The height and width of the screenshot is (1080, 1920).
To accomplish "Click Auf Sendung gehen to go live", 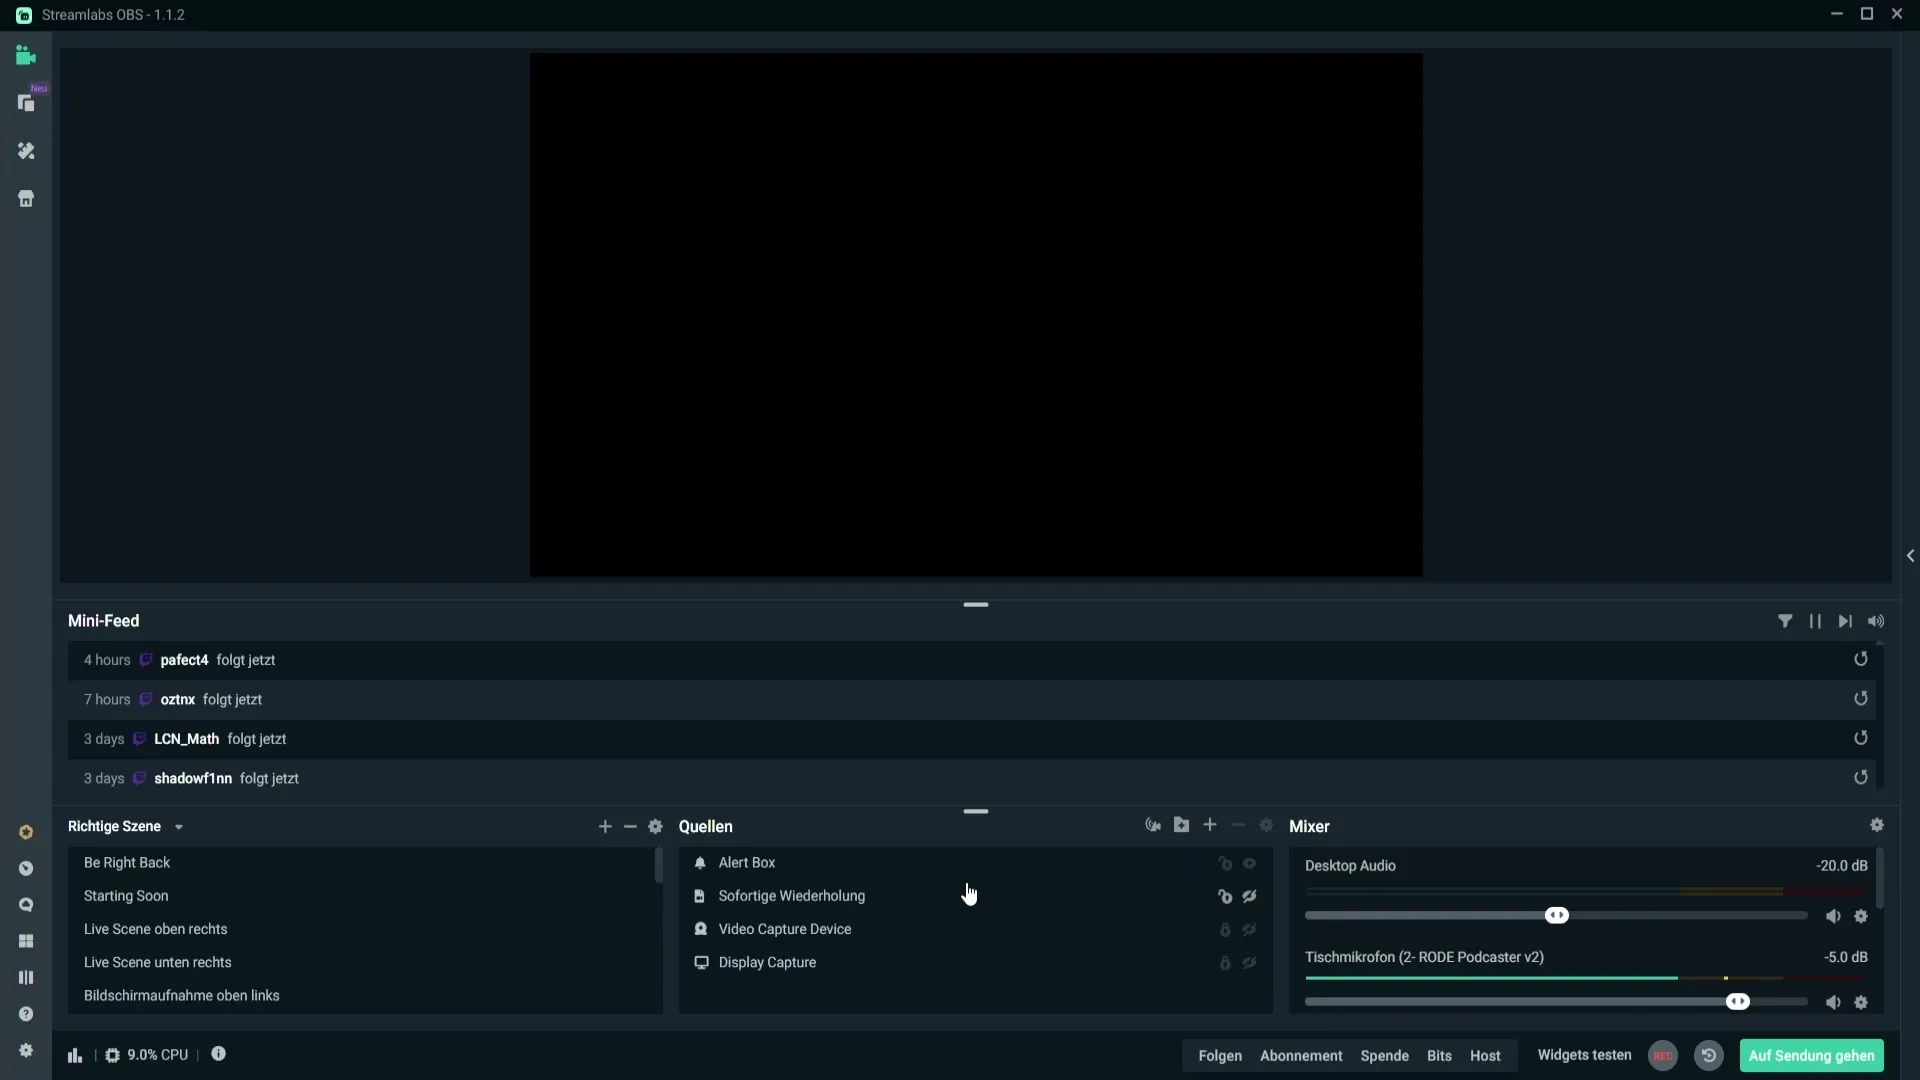I will coord(1812,1056).
